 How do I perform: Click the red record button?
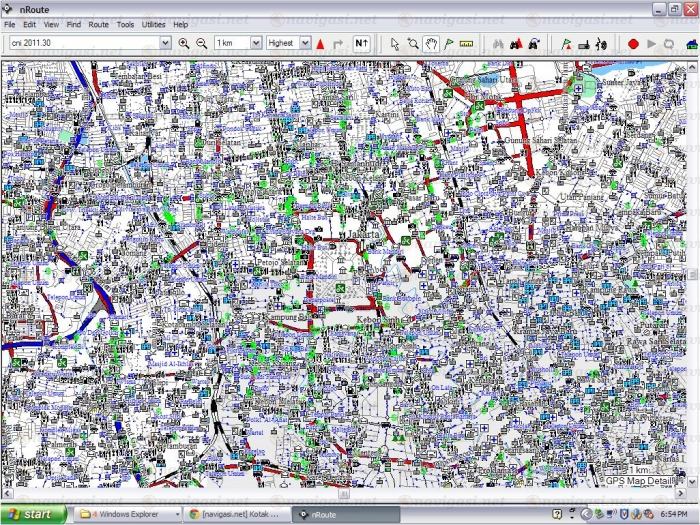pos(633,44)
